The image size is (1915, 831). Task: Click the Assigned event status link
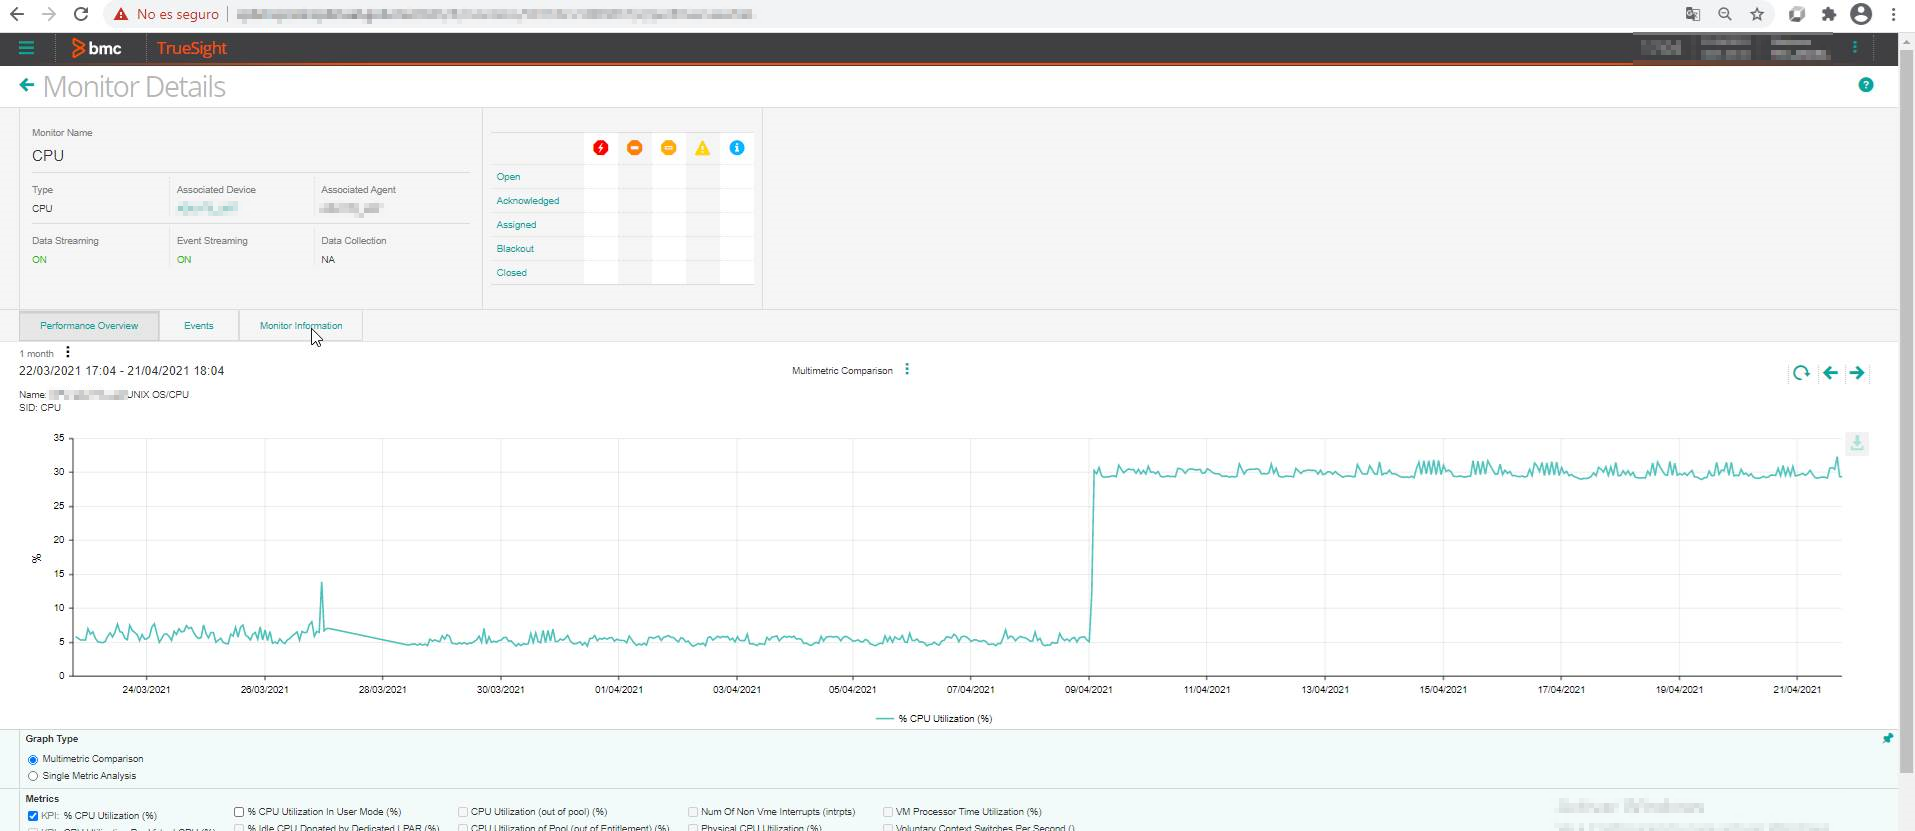516,225
